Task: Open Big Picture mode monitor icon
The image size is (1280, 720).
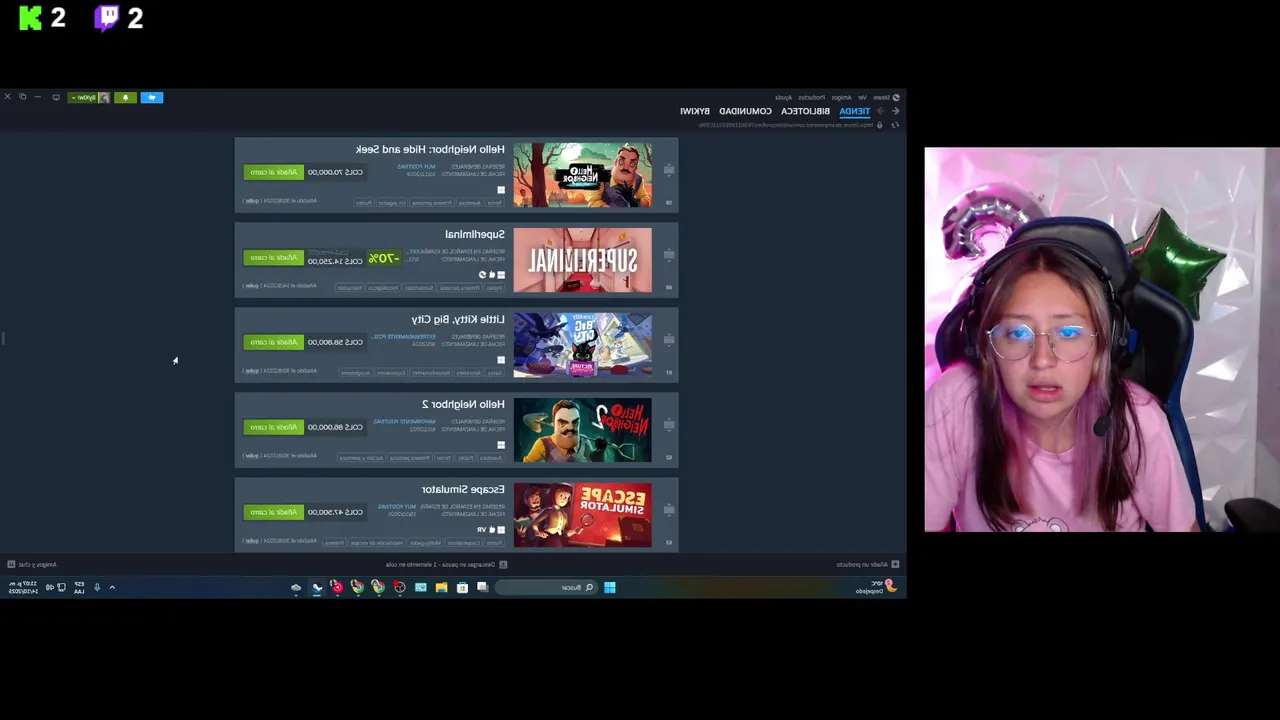Action: pyautogui.click(x=56, y=97)
